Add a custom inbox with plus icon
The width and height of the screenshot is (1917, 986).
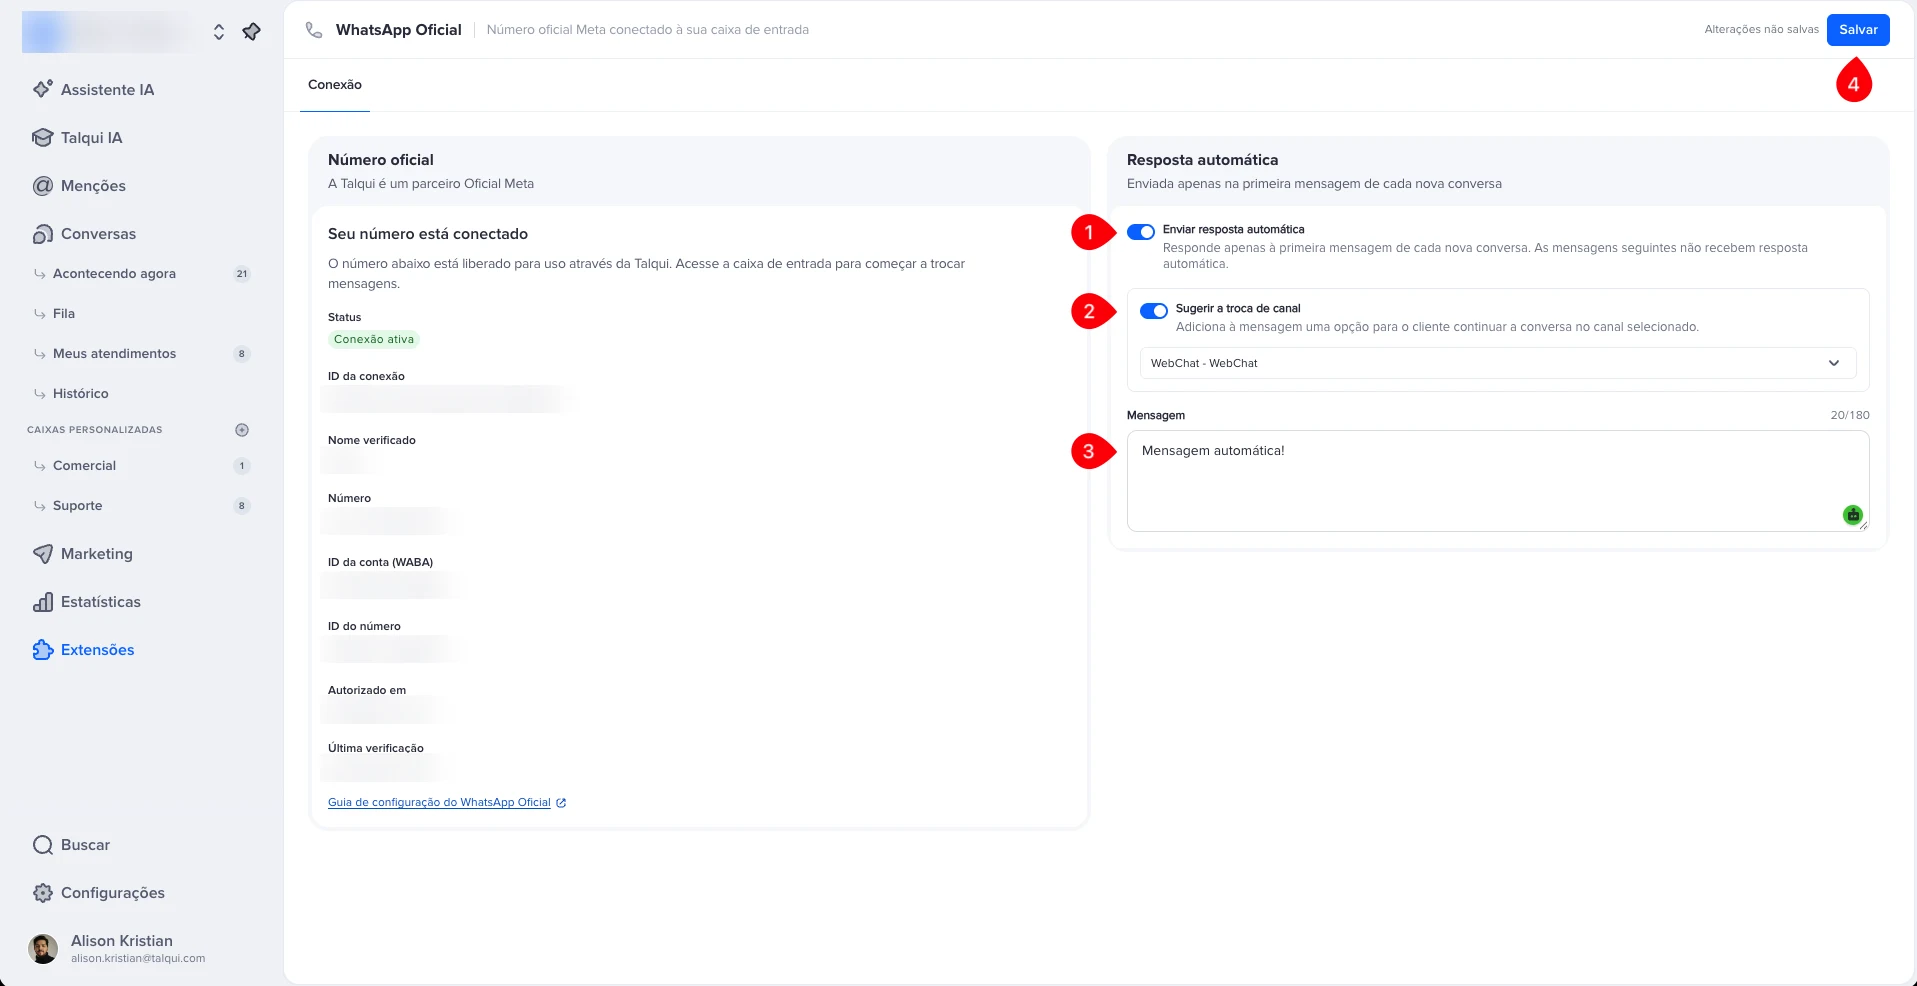click(242, 430)
